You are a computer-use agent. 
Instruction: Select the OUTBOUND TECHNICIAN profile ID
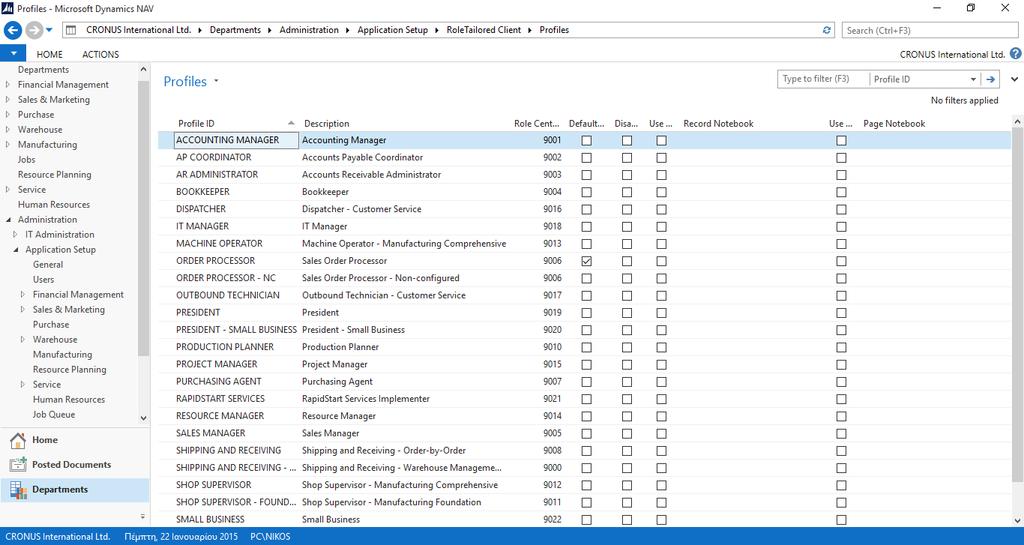227,295
